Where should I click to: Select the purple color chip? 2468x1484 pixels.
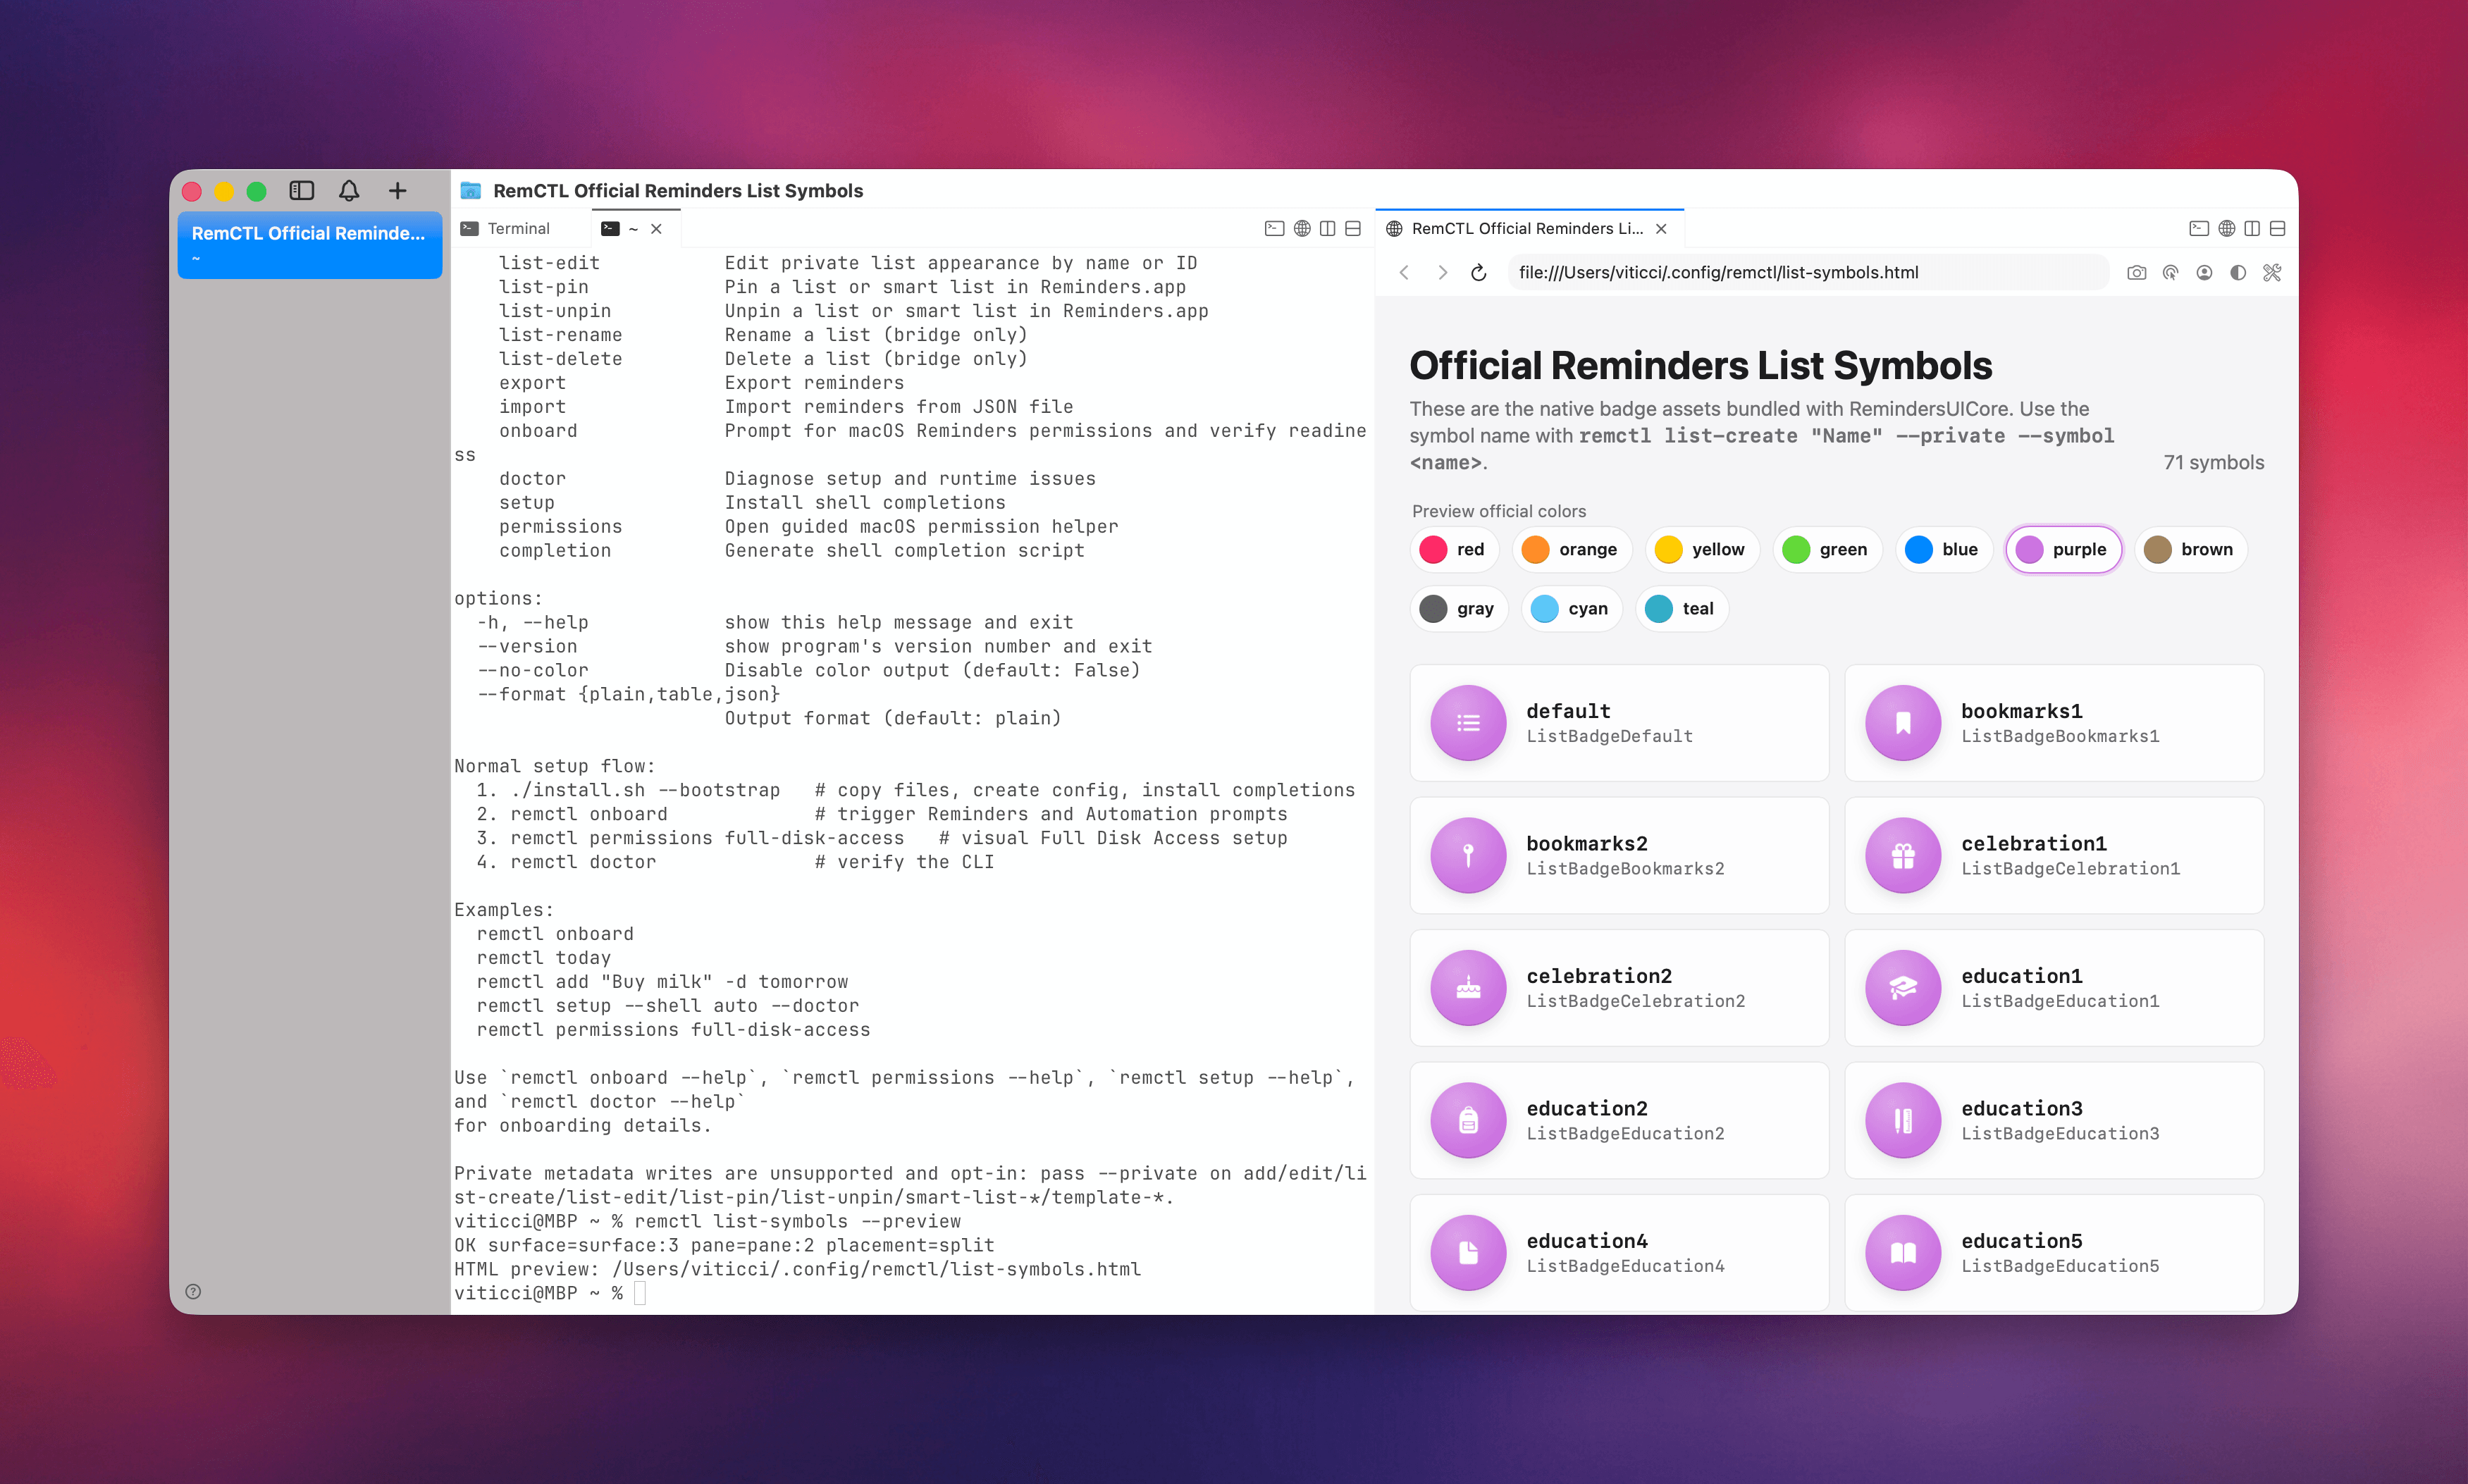2063,550
